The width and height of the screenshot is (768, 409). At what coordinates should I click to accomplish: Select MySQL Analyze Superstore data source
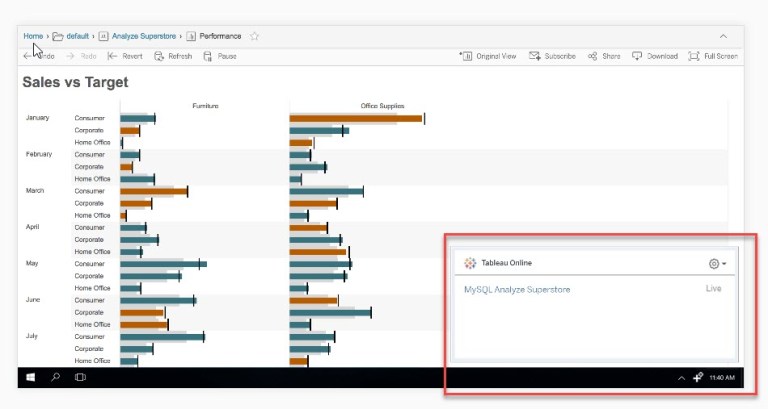[517, 289]
